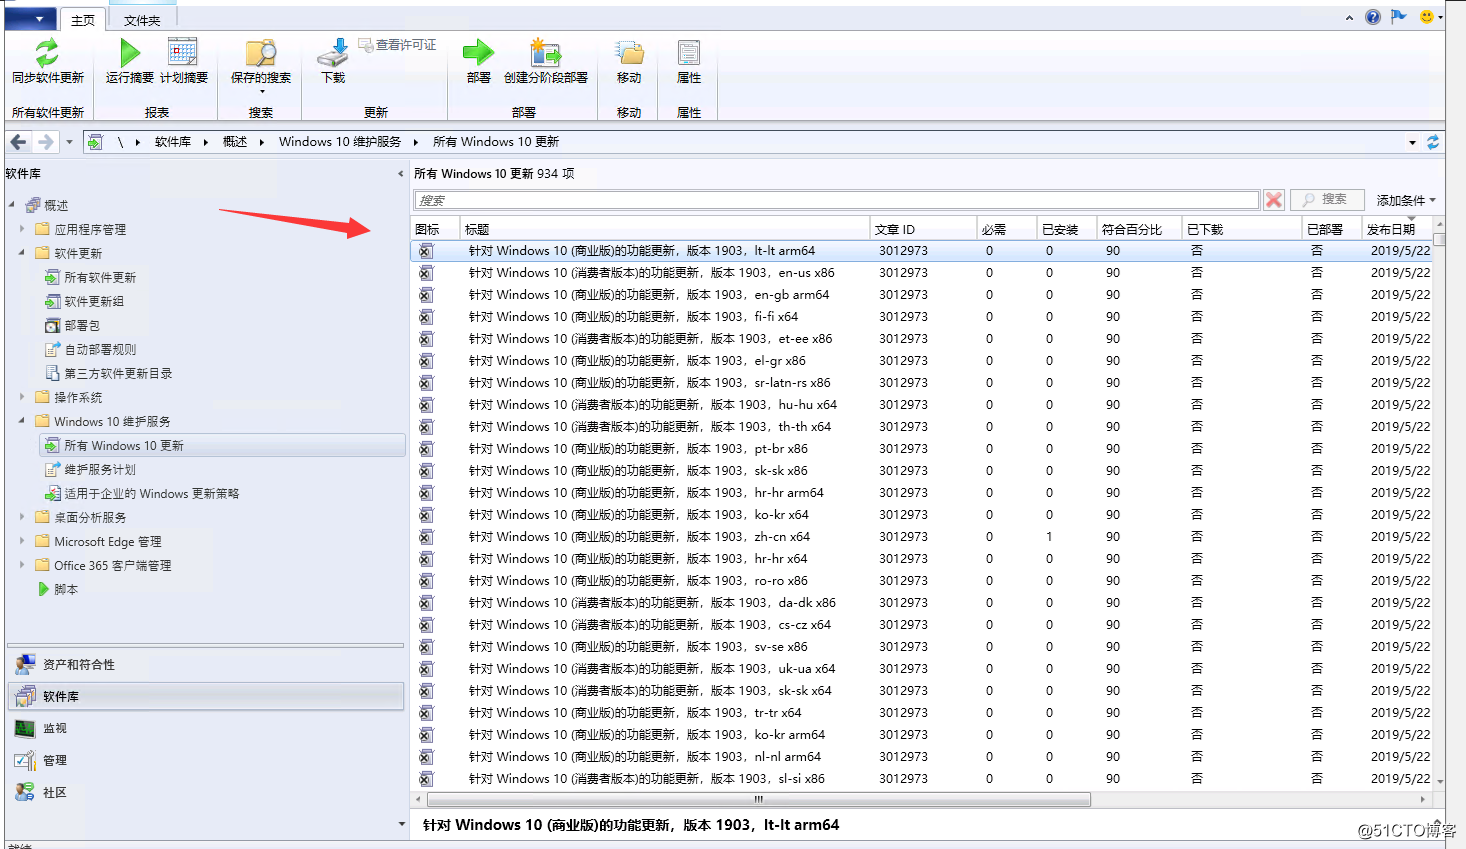Viewport: 1466px width, 849px height.
Task: Click the Synchronize Software Updates (同步软件更新) icon
Action: pyautogui.click(x=47, y=52)
